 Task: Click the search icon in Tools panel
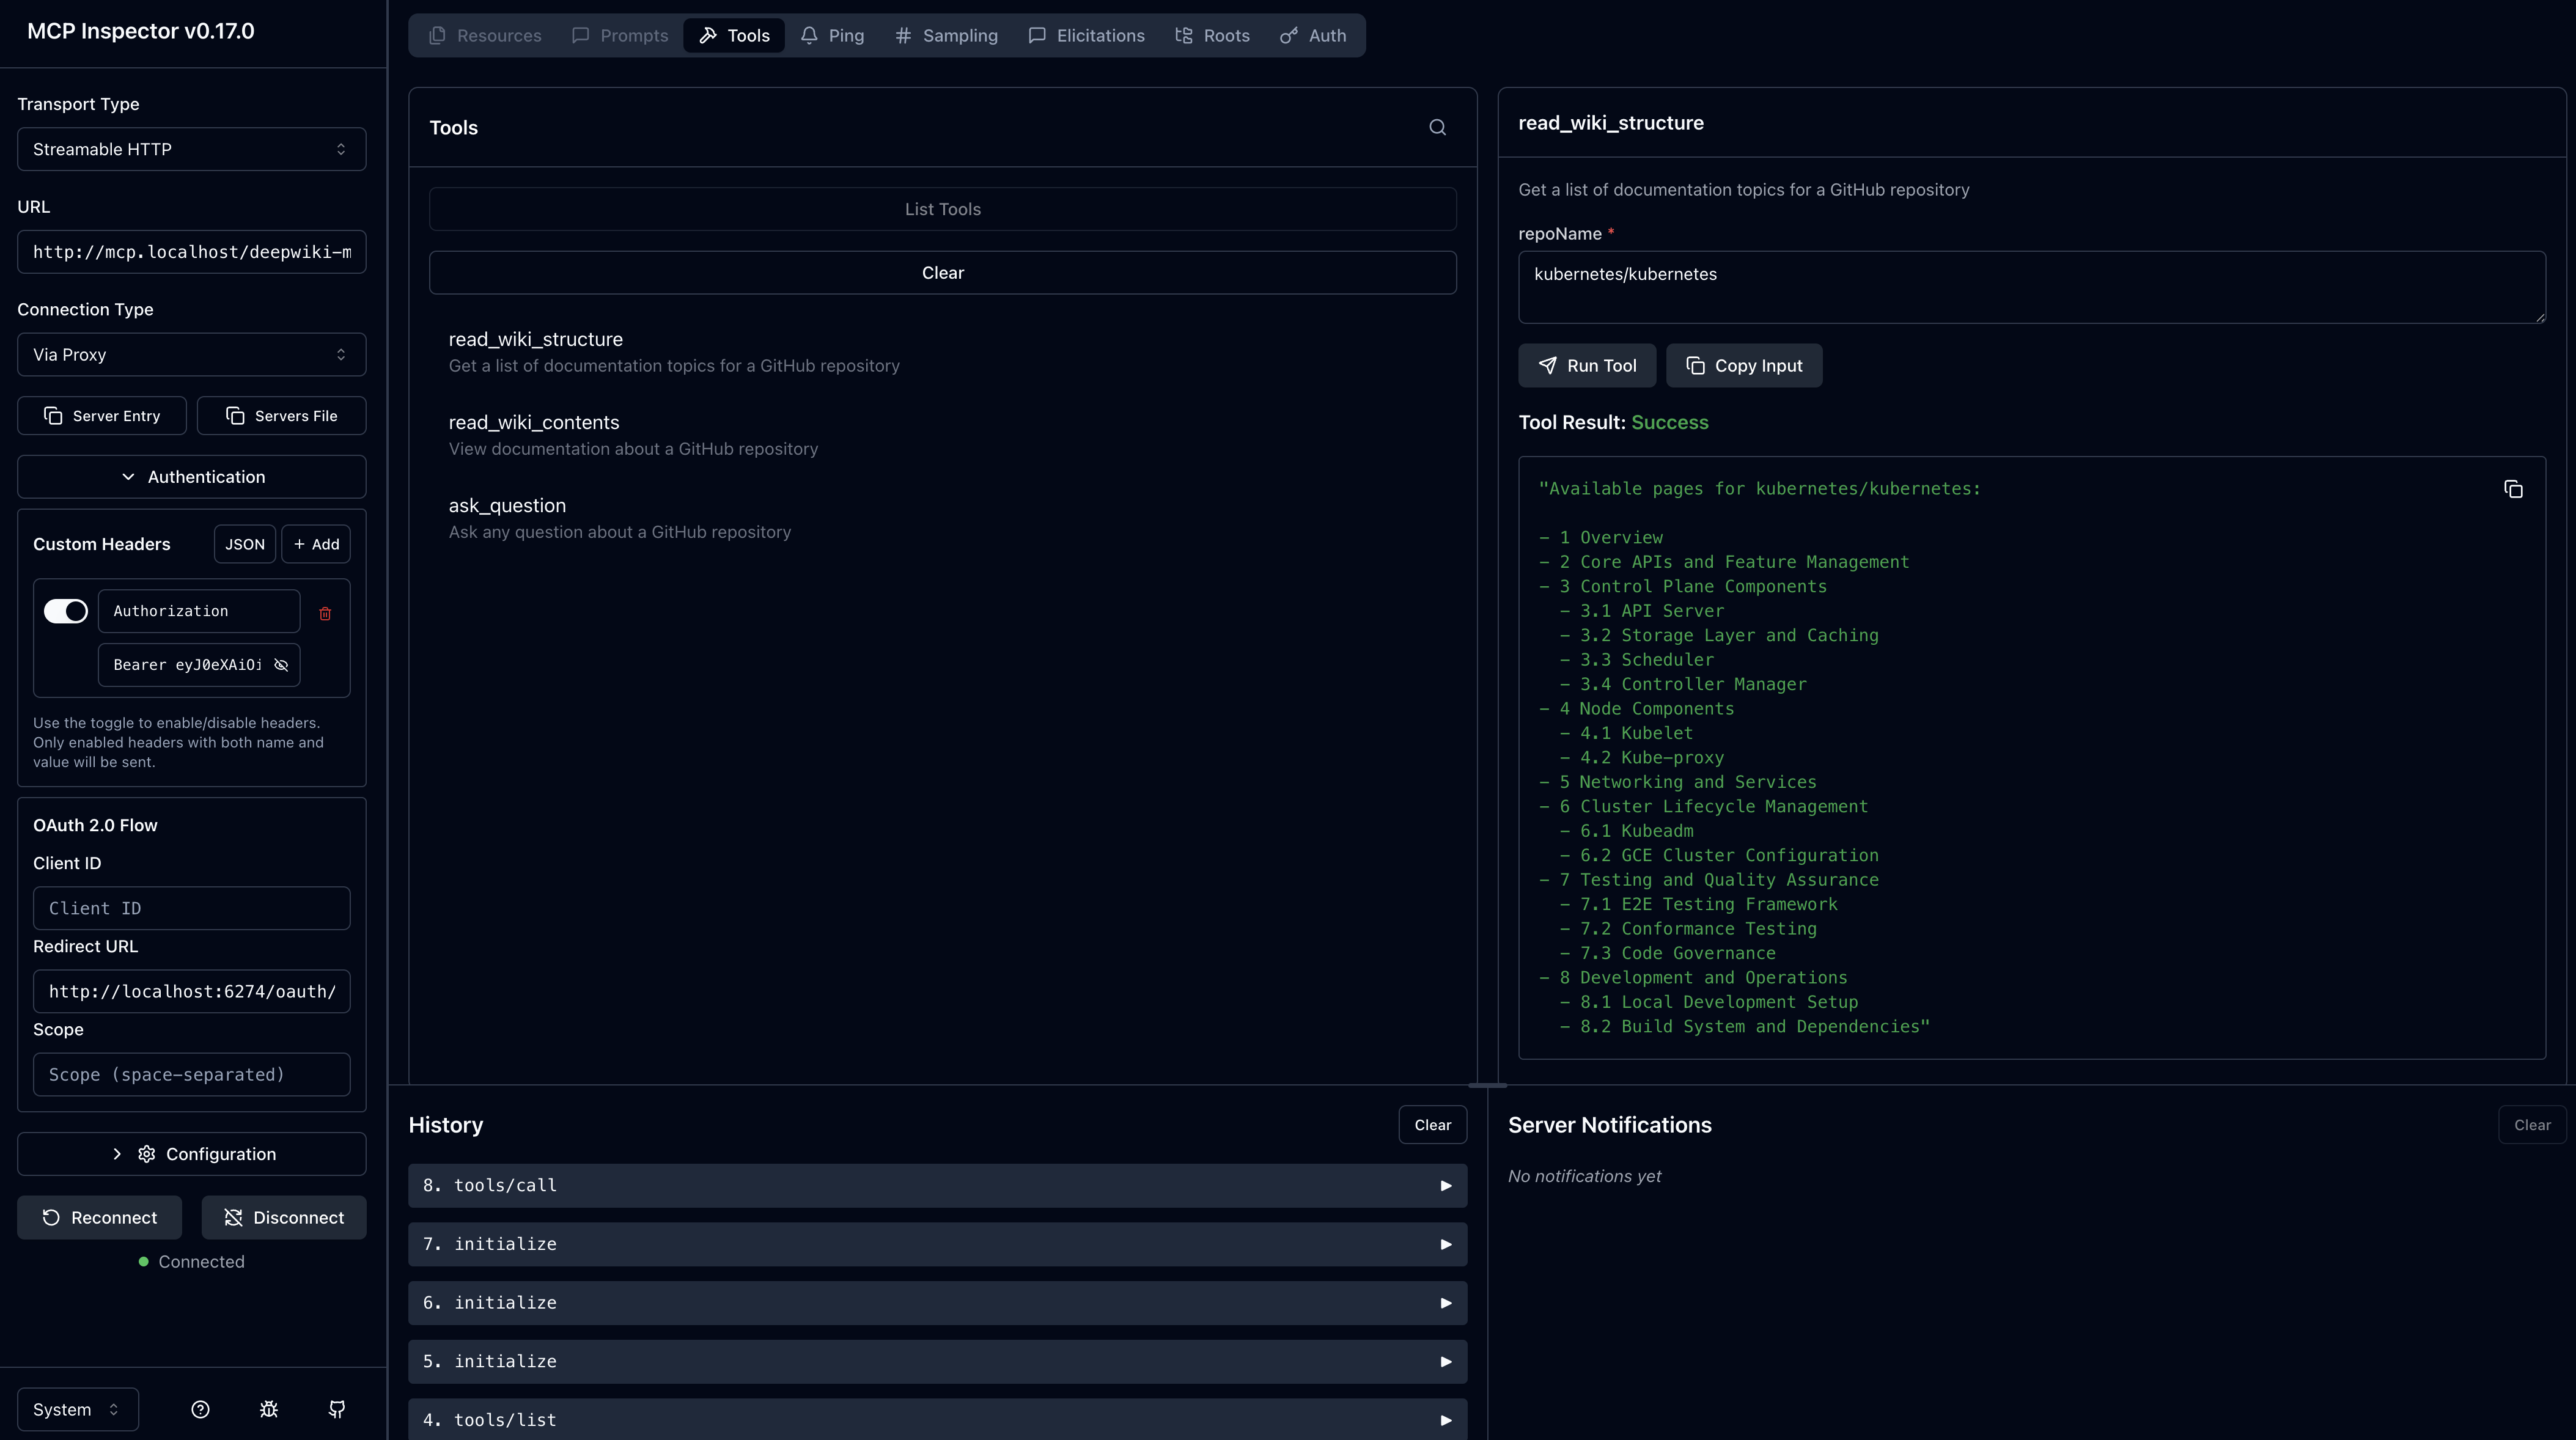1437,127
